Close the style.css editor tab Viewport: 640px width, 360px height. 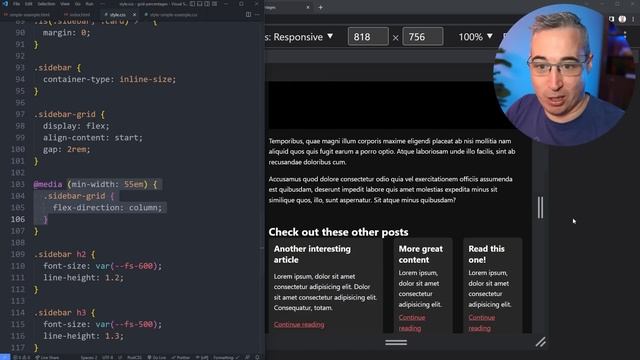pyautogui.click(x=134, y=15)
